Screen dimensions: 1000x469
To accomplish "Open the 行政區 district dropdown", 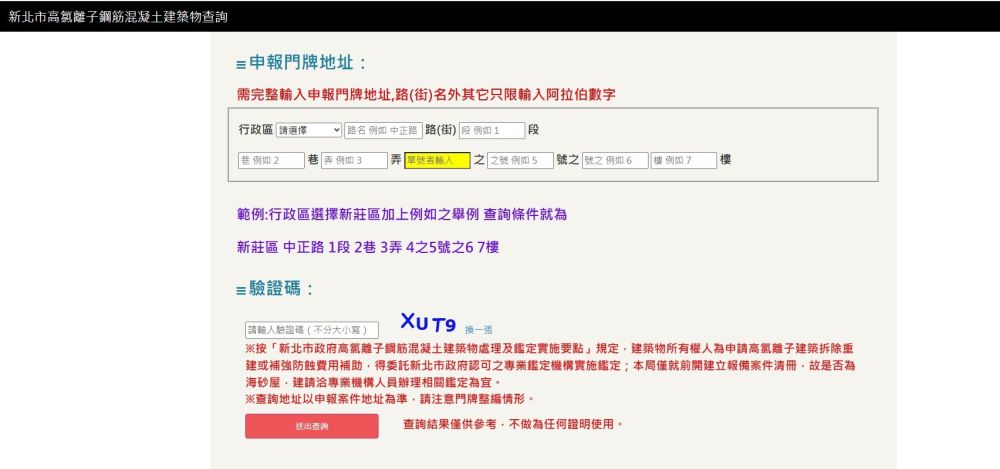I will 309,130.
